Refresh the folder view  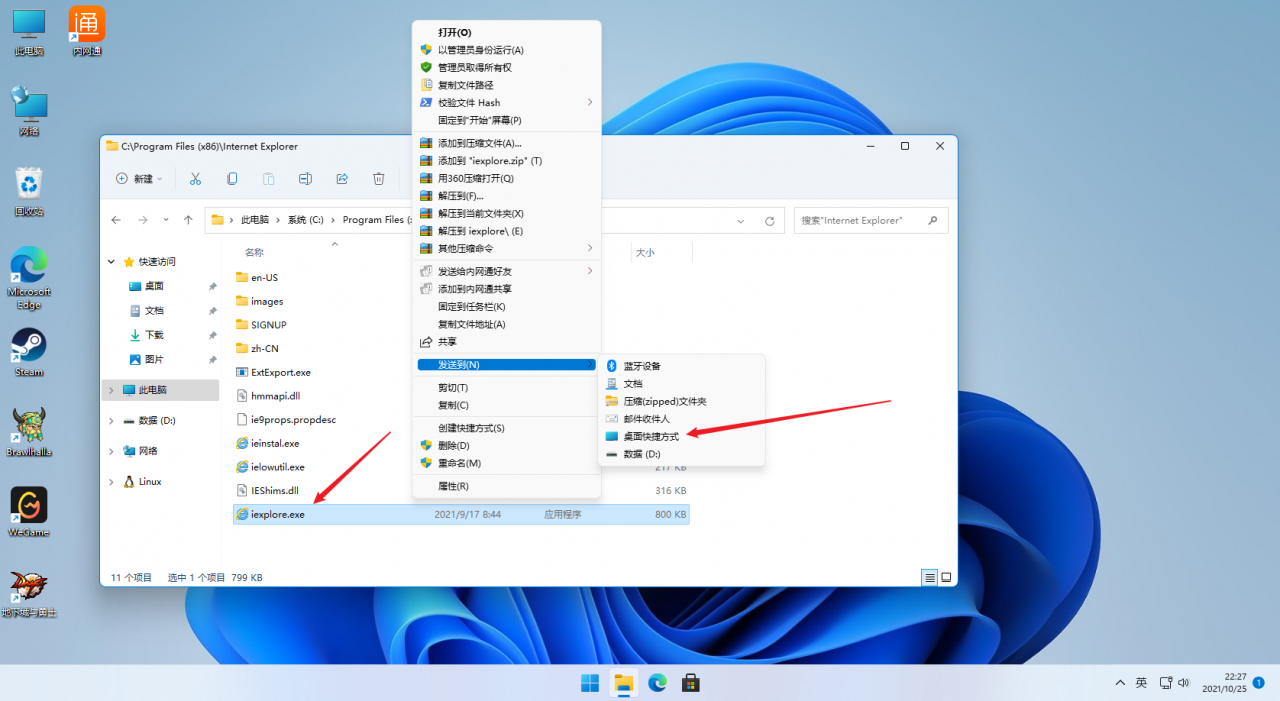[x=769, y=220]
